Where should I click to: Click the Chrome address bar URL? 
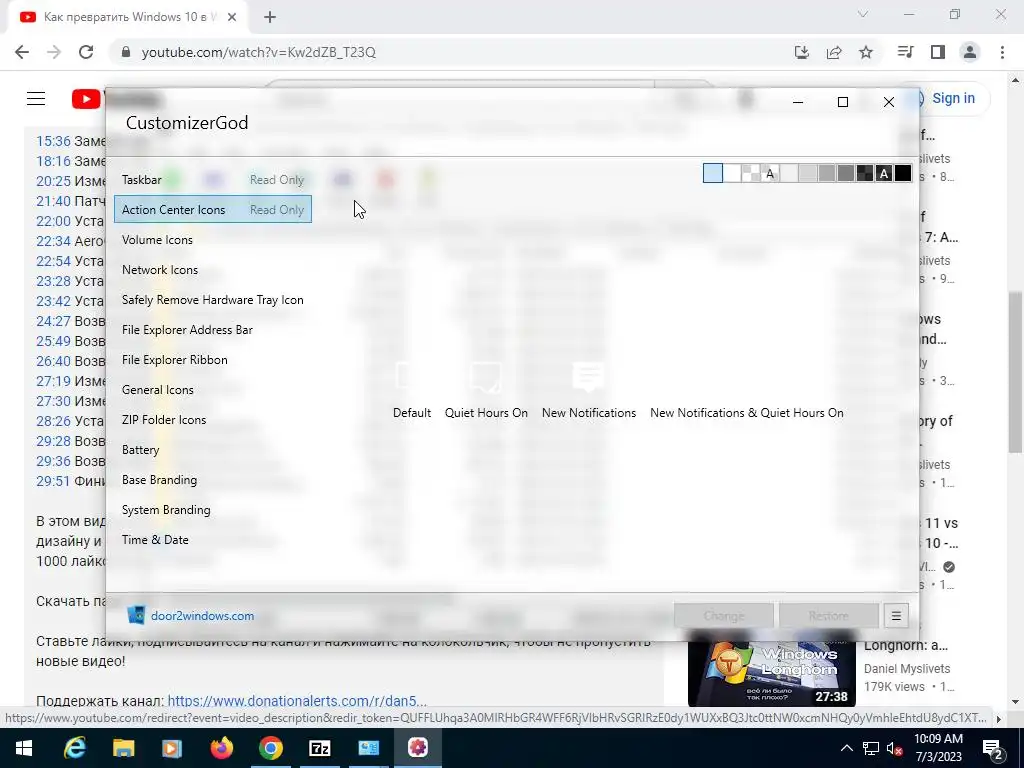(x=259, y=52)
